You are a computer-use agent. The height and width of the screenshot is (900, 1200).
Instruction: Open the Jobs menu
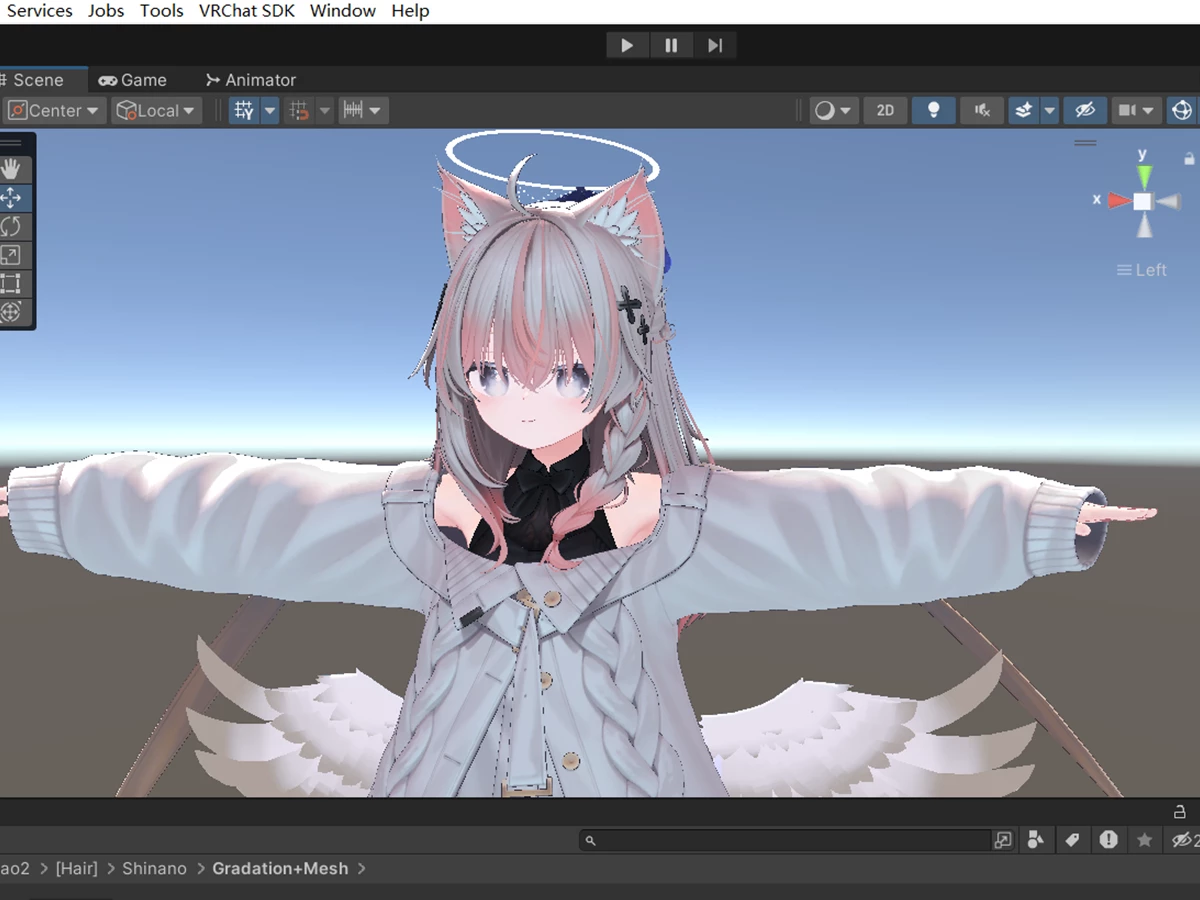point(106,11)
